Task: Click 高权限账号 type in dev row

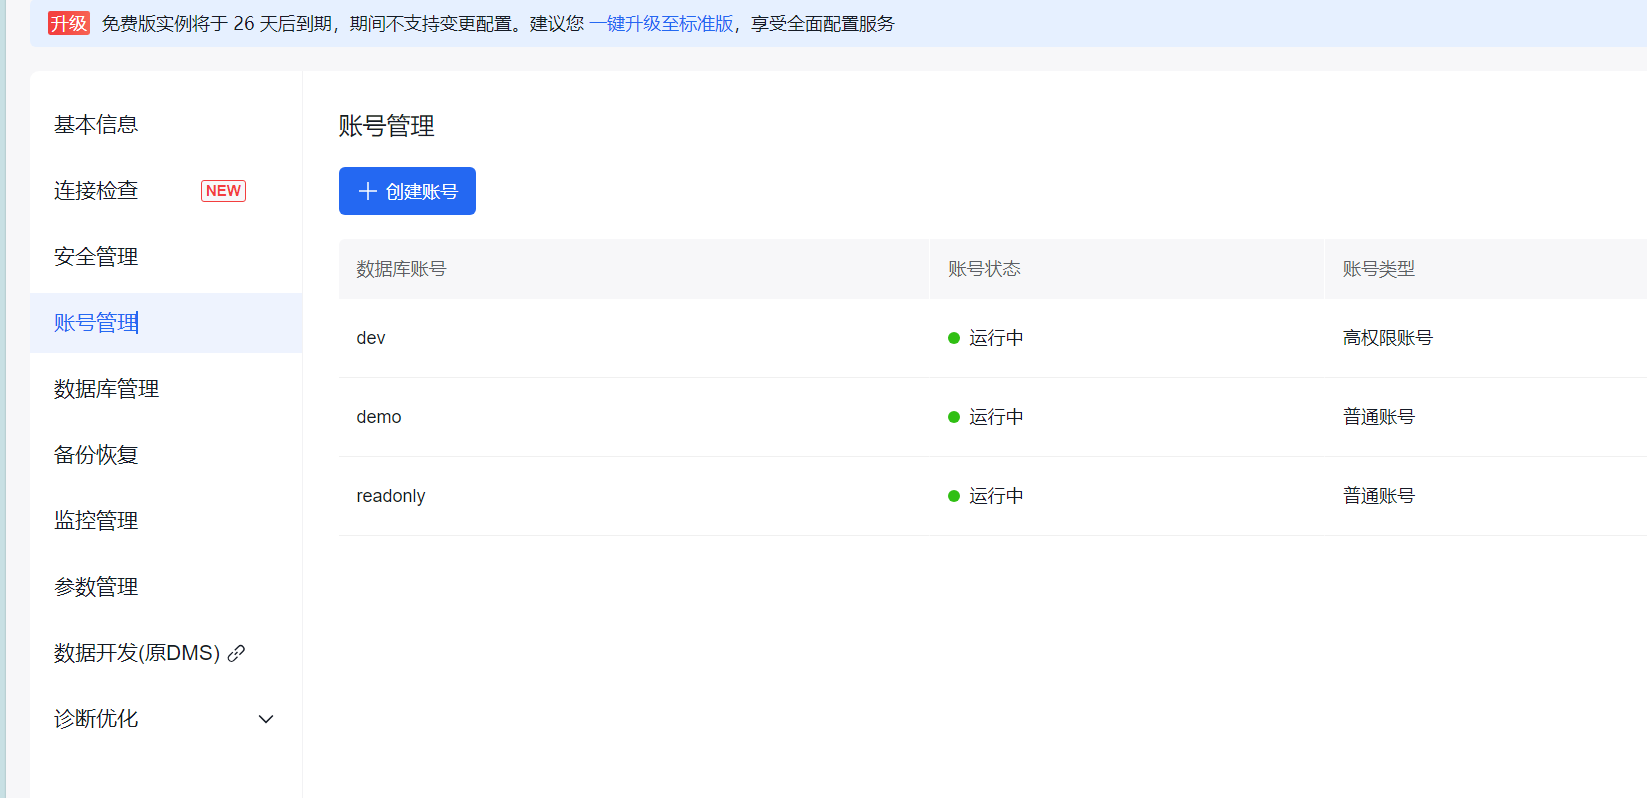Action: pos(1387,338)
